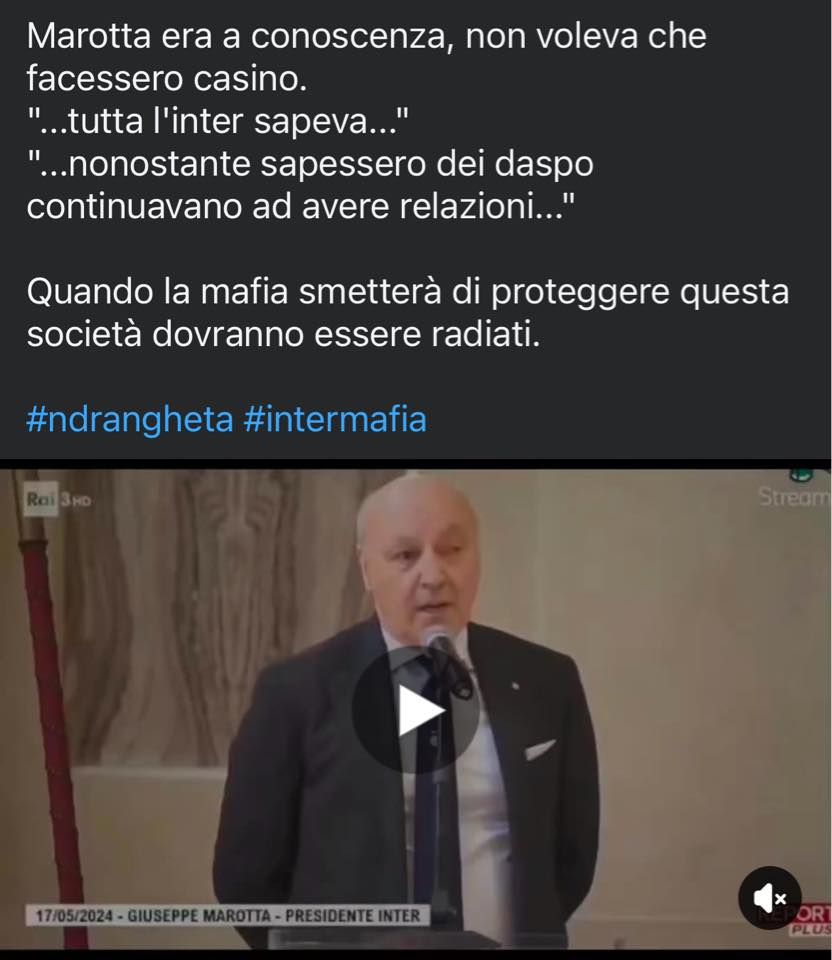Click the line "continuavano ad avere relazioni..."
832x960 pixels.
[301, 206]
